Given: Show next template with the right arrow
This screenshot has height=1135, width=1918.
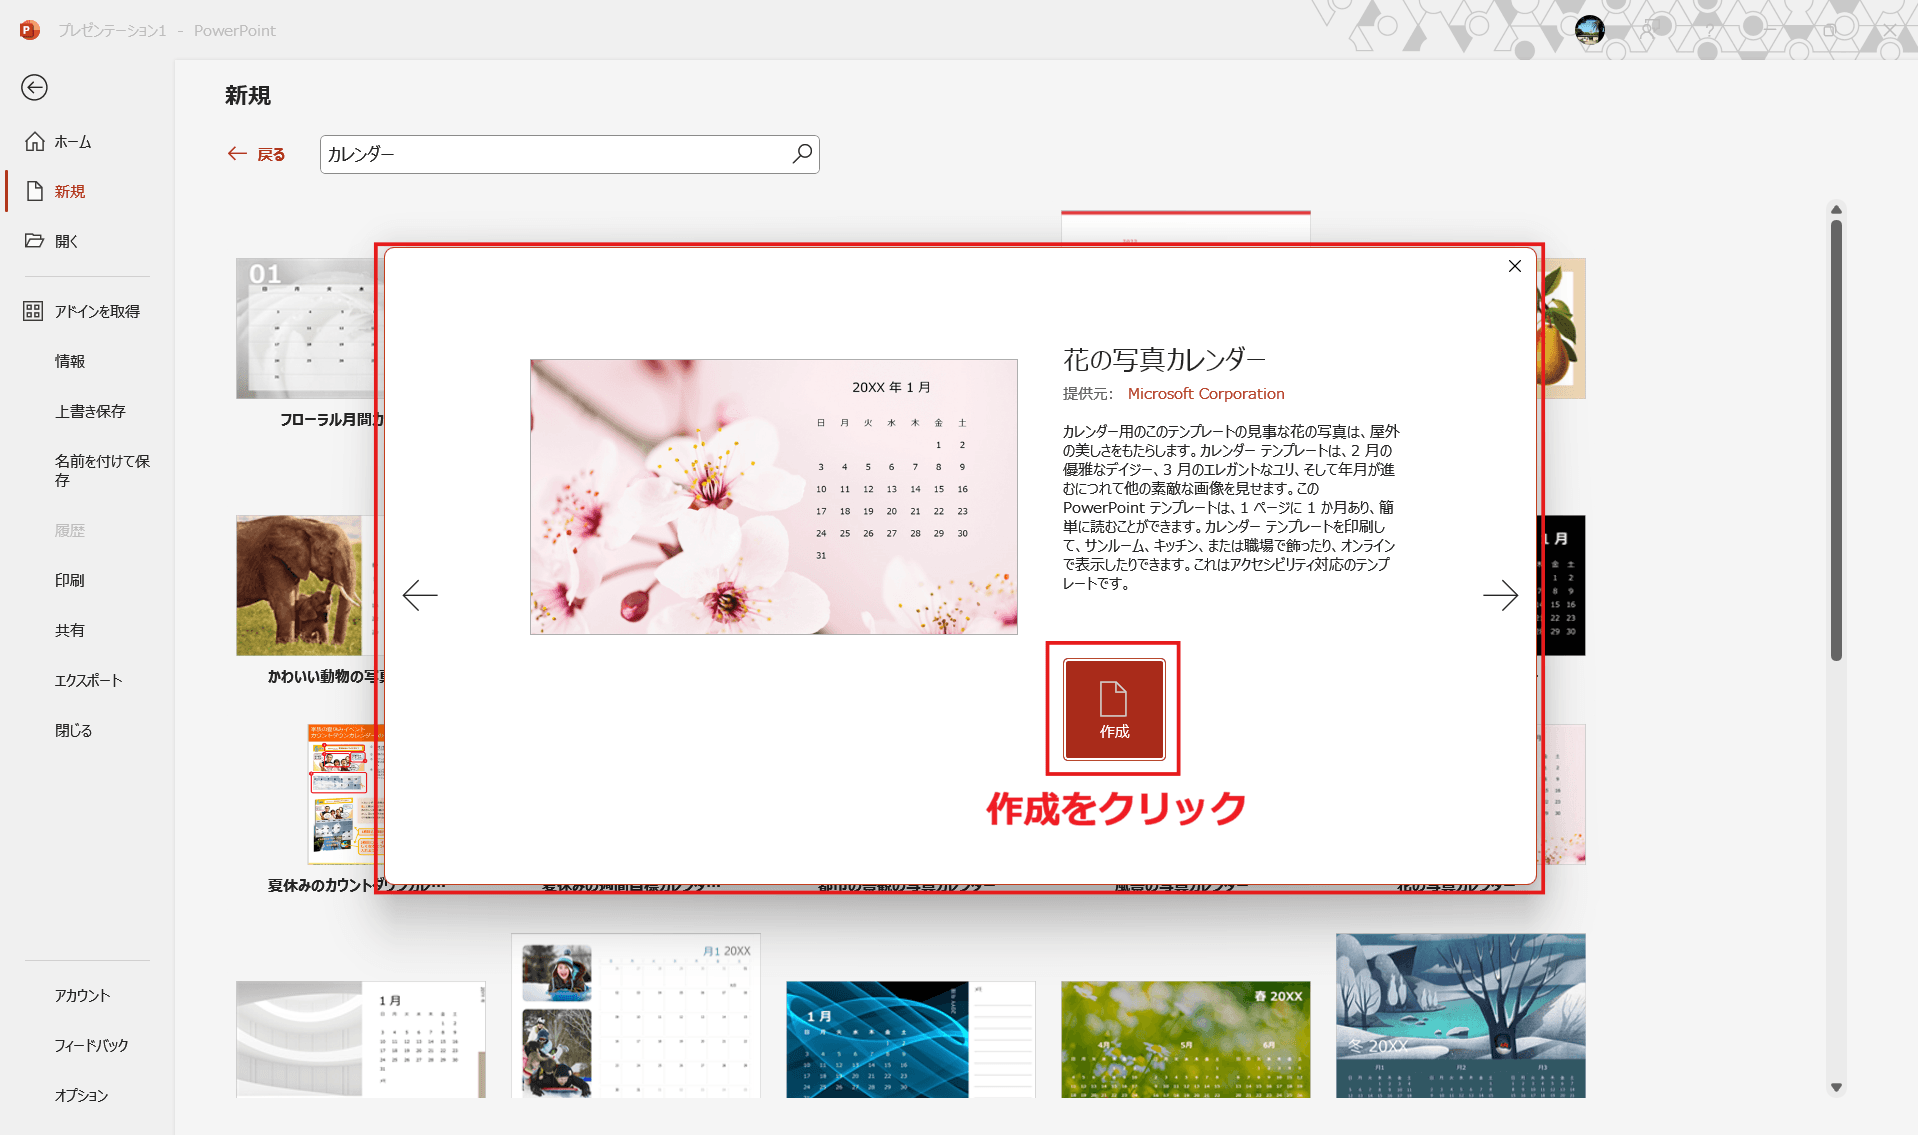Looking at the screenshot, I should coord(1501,595).
